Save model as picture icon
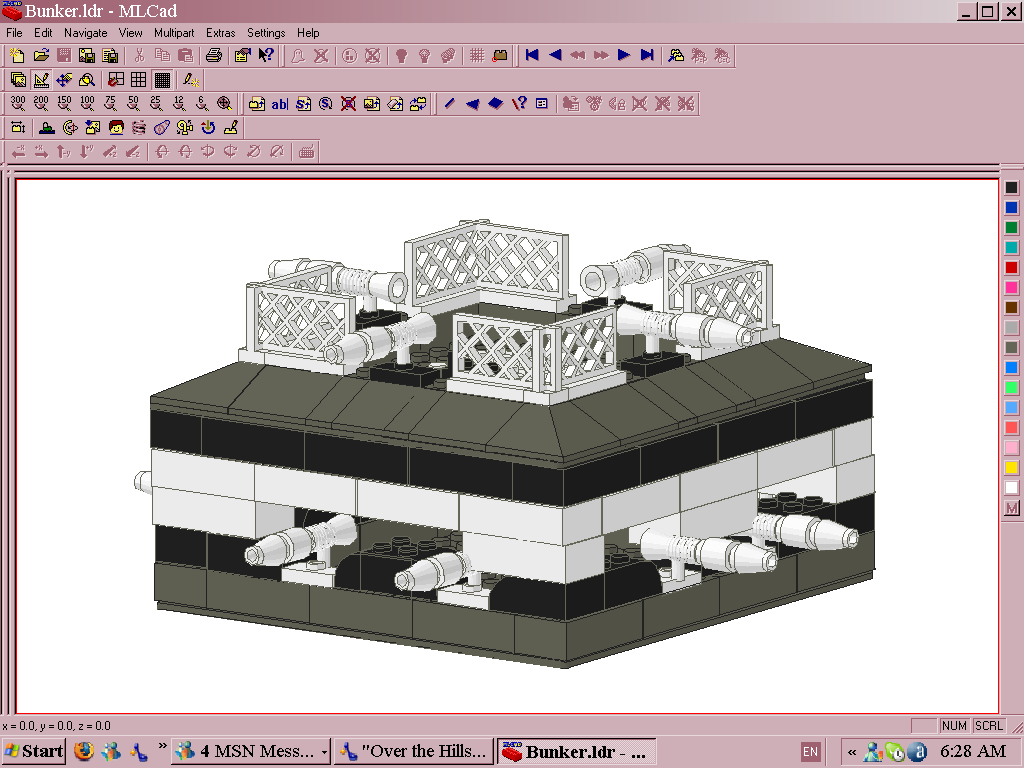 (87, 56)
